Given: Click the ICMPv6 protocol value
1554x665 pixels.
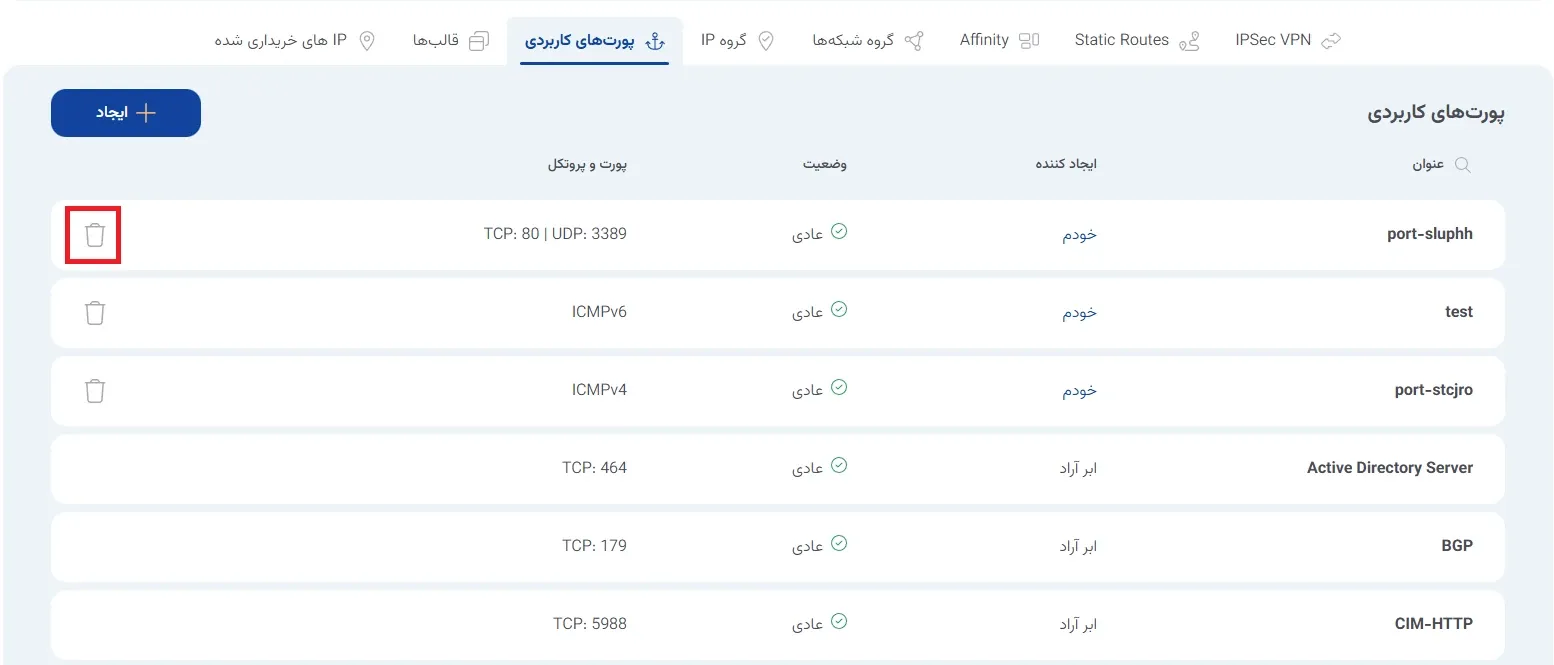Looking at the screenshot, I should coord(599,312).
